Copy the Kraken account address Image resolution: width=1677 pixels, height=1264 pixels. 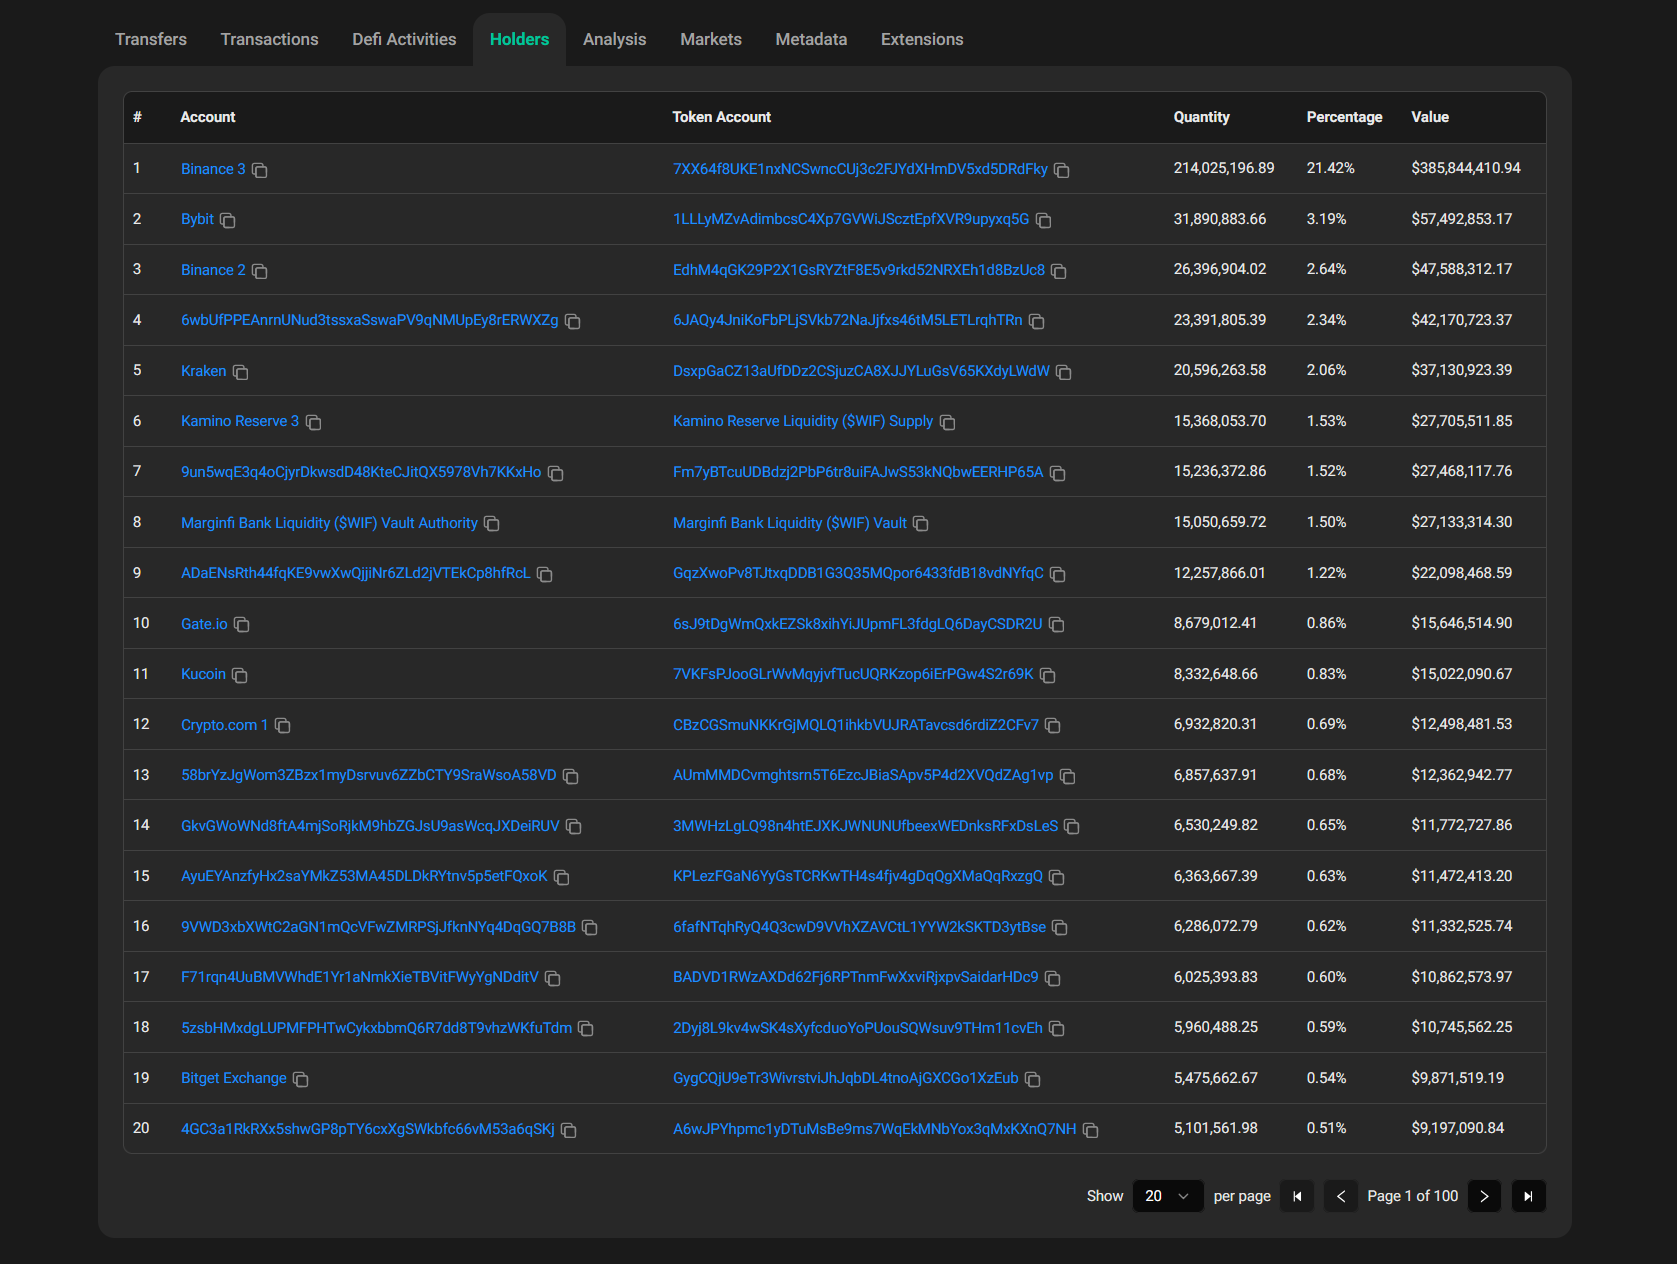[241, 372]
